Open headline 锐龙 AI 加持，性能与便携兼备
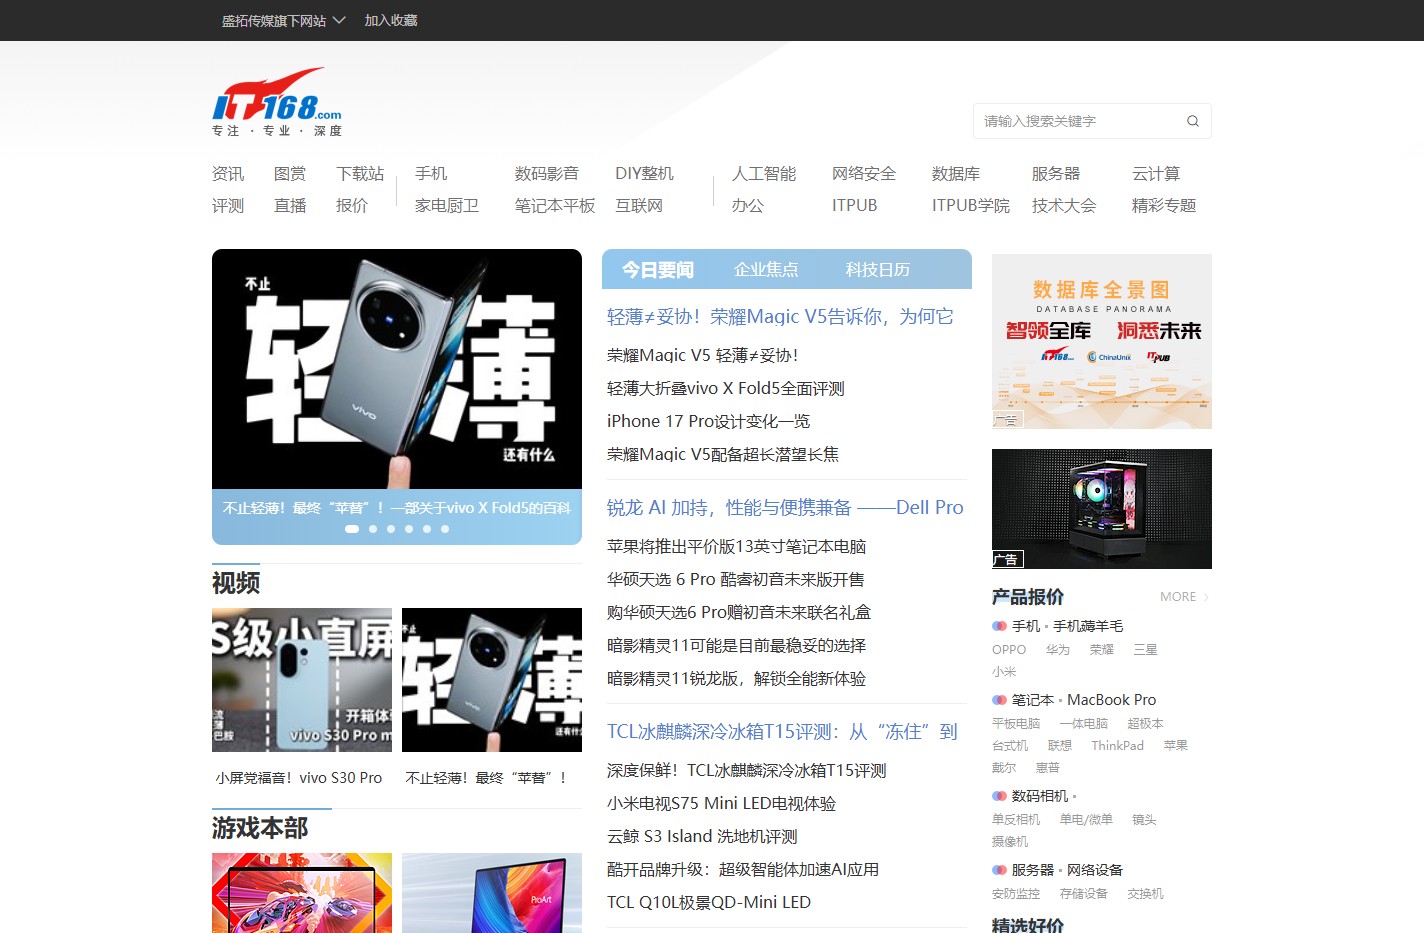This screenshot has height=933, width=1424. pos(785,508)
